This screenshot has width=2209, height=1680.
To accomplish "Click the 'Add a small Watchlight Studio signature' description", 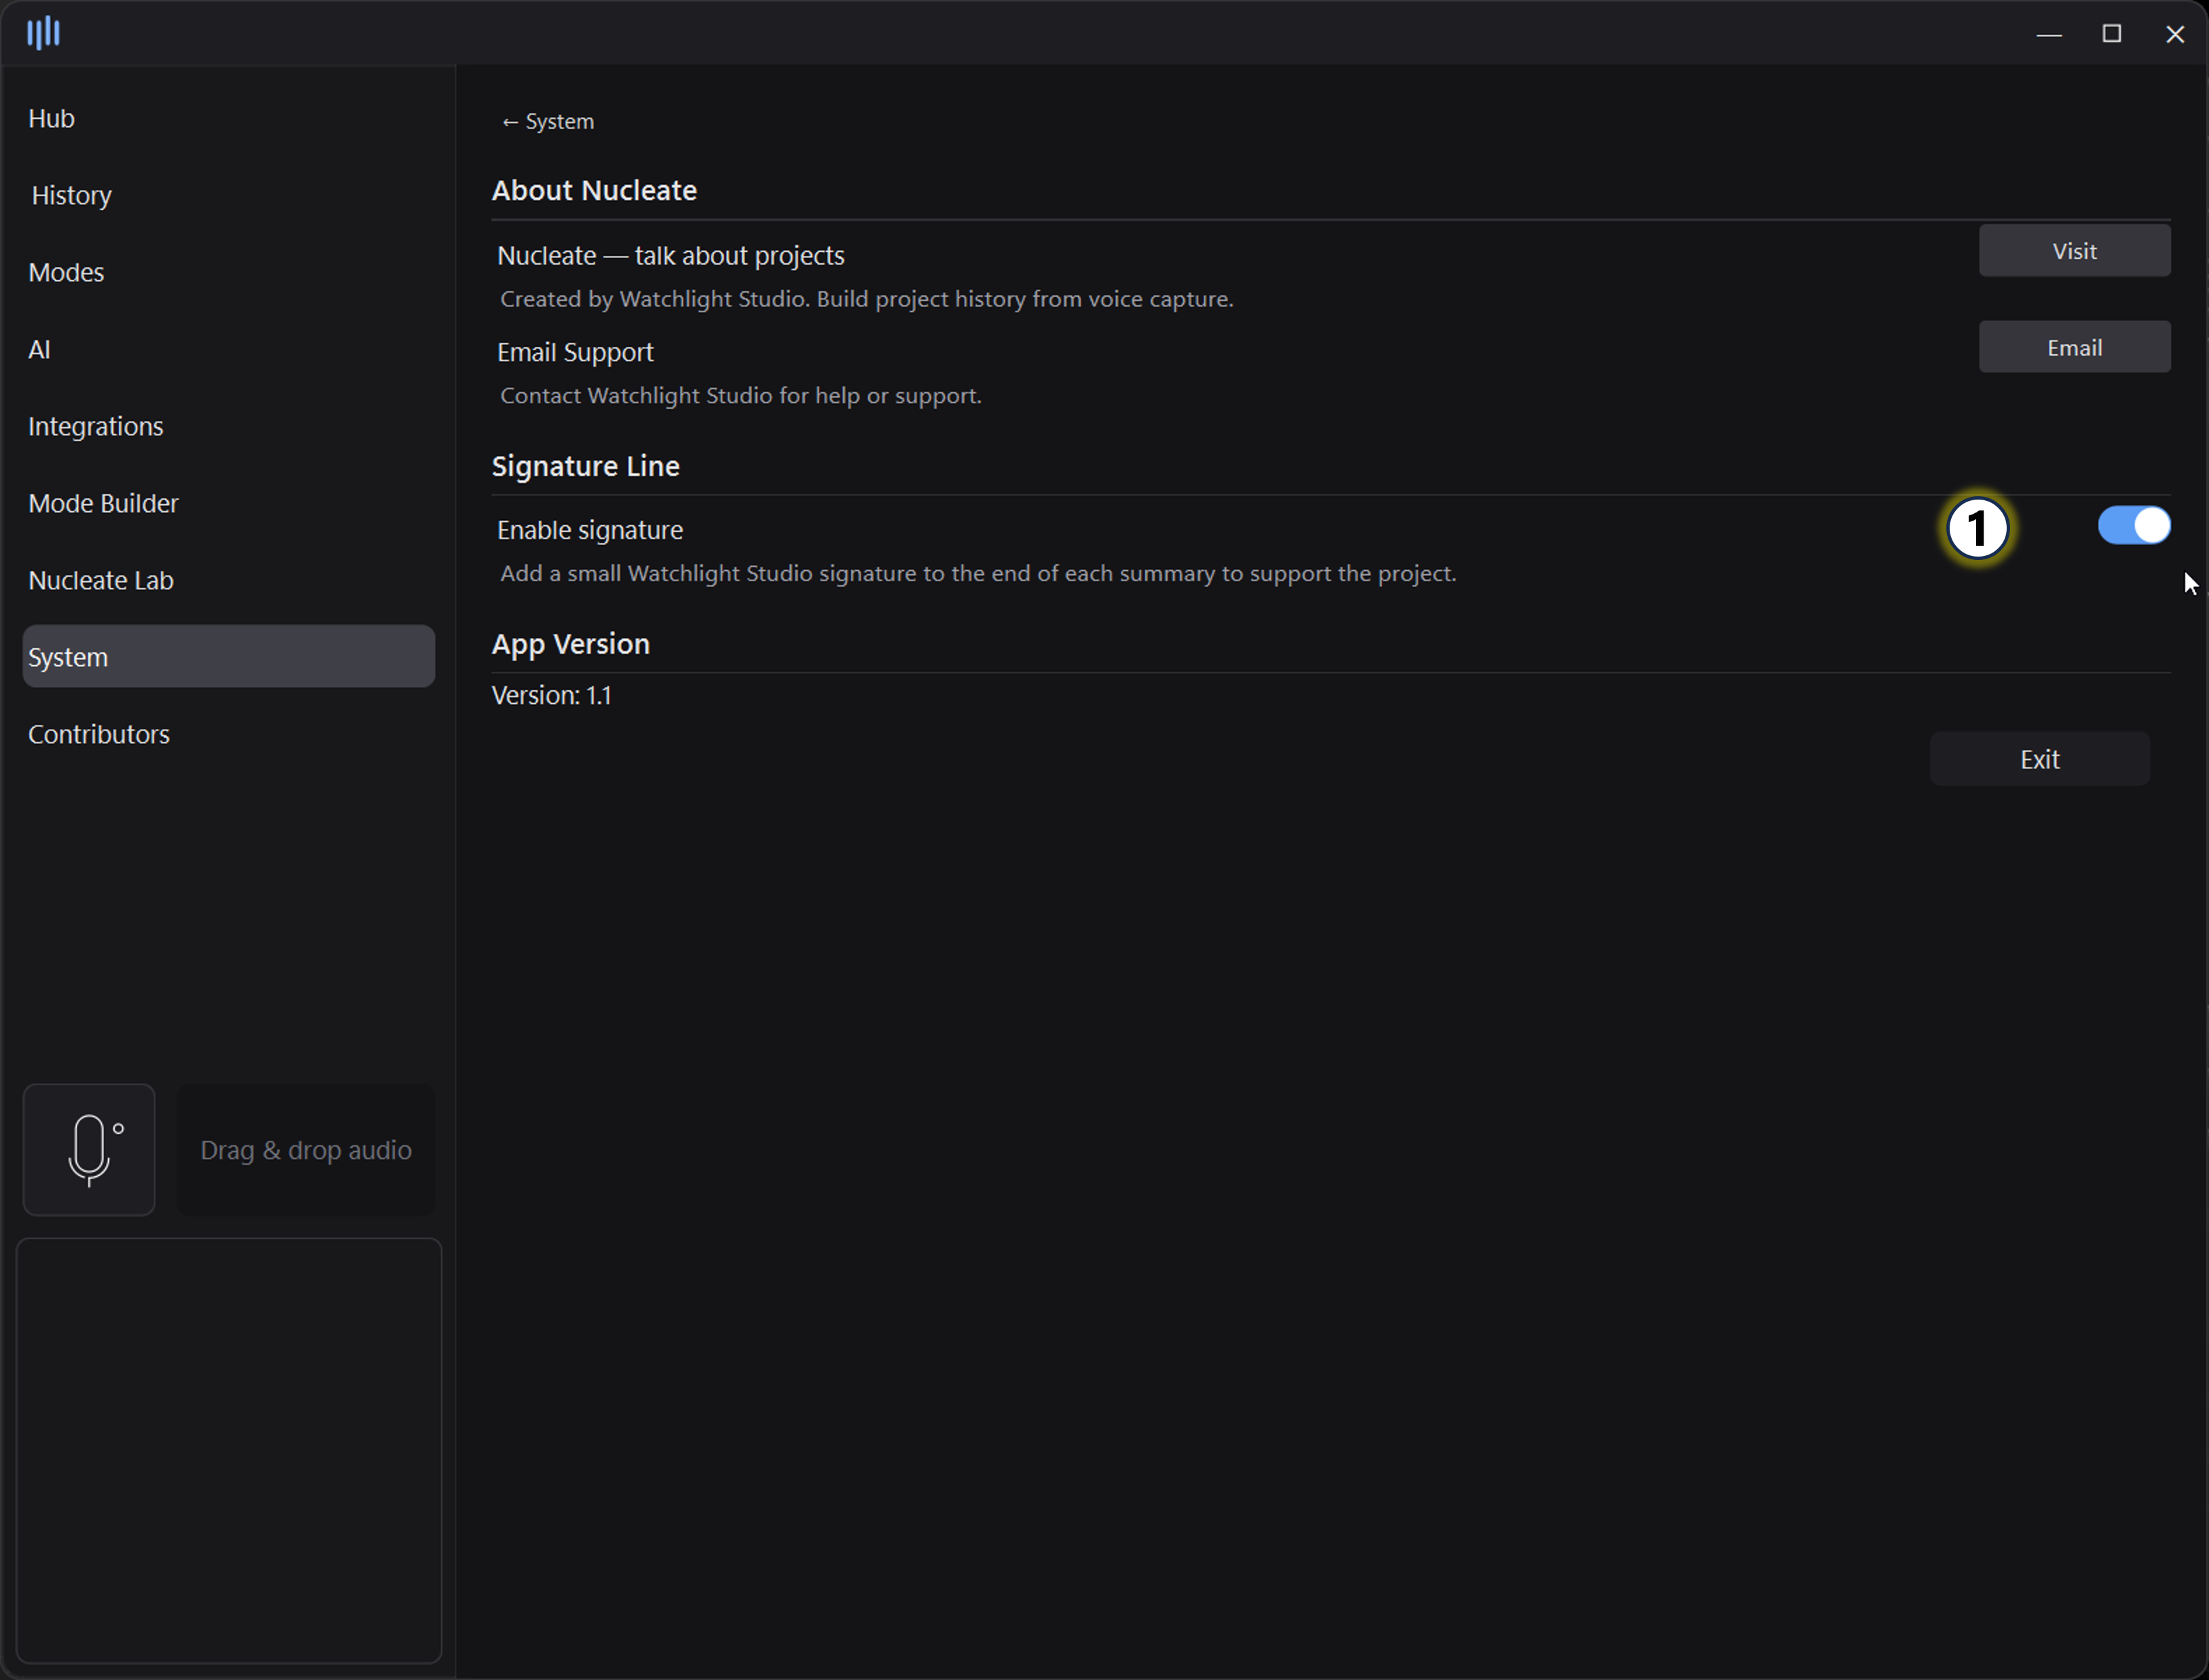I will tap(978, 574).
